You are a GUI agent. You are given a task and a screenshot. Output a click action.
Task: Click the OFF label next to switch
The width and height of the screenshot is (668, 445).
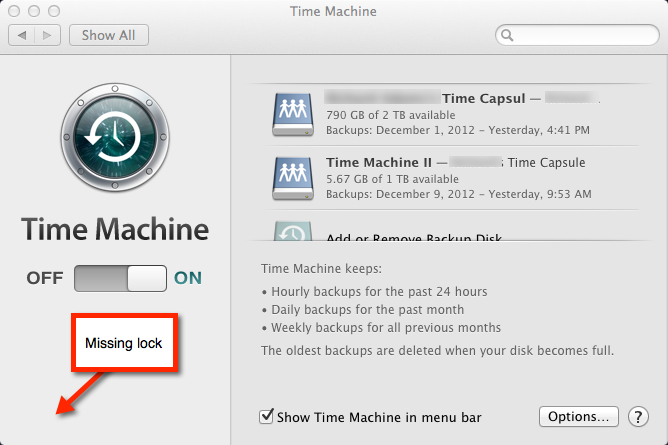click(45, 278)
